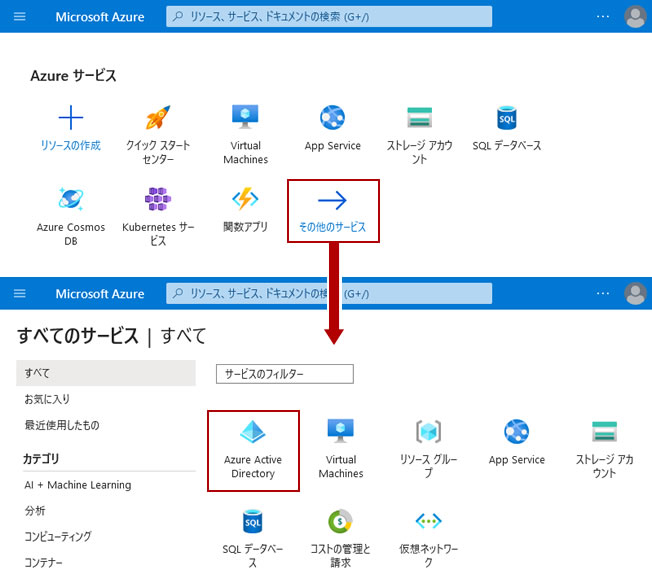Click the user avatar in the lower portal header
This screenshot has height=570, width=652.
(635, 294)
